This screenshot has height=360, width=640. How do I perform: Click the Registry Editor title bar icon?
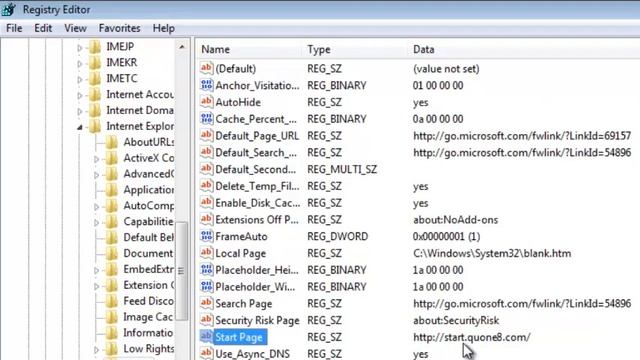click(x=9, y=9)
